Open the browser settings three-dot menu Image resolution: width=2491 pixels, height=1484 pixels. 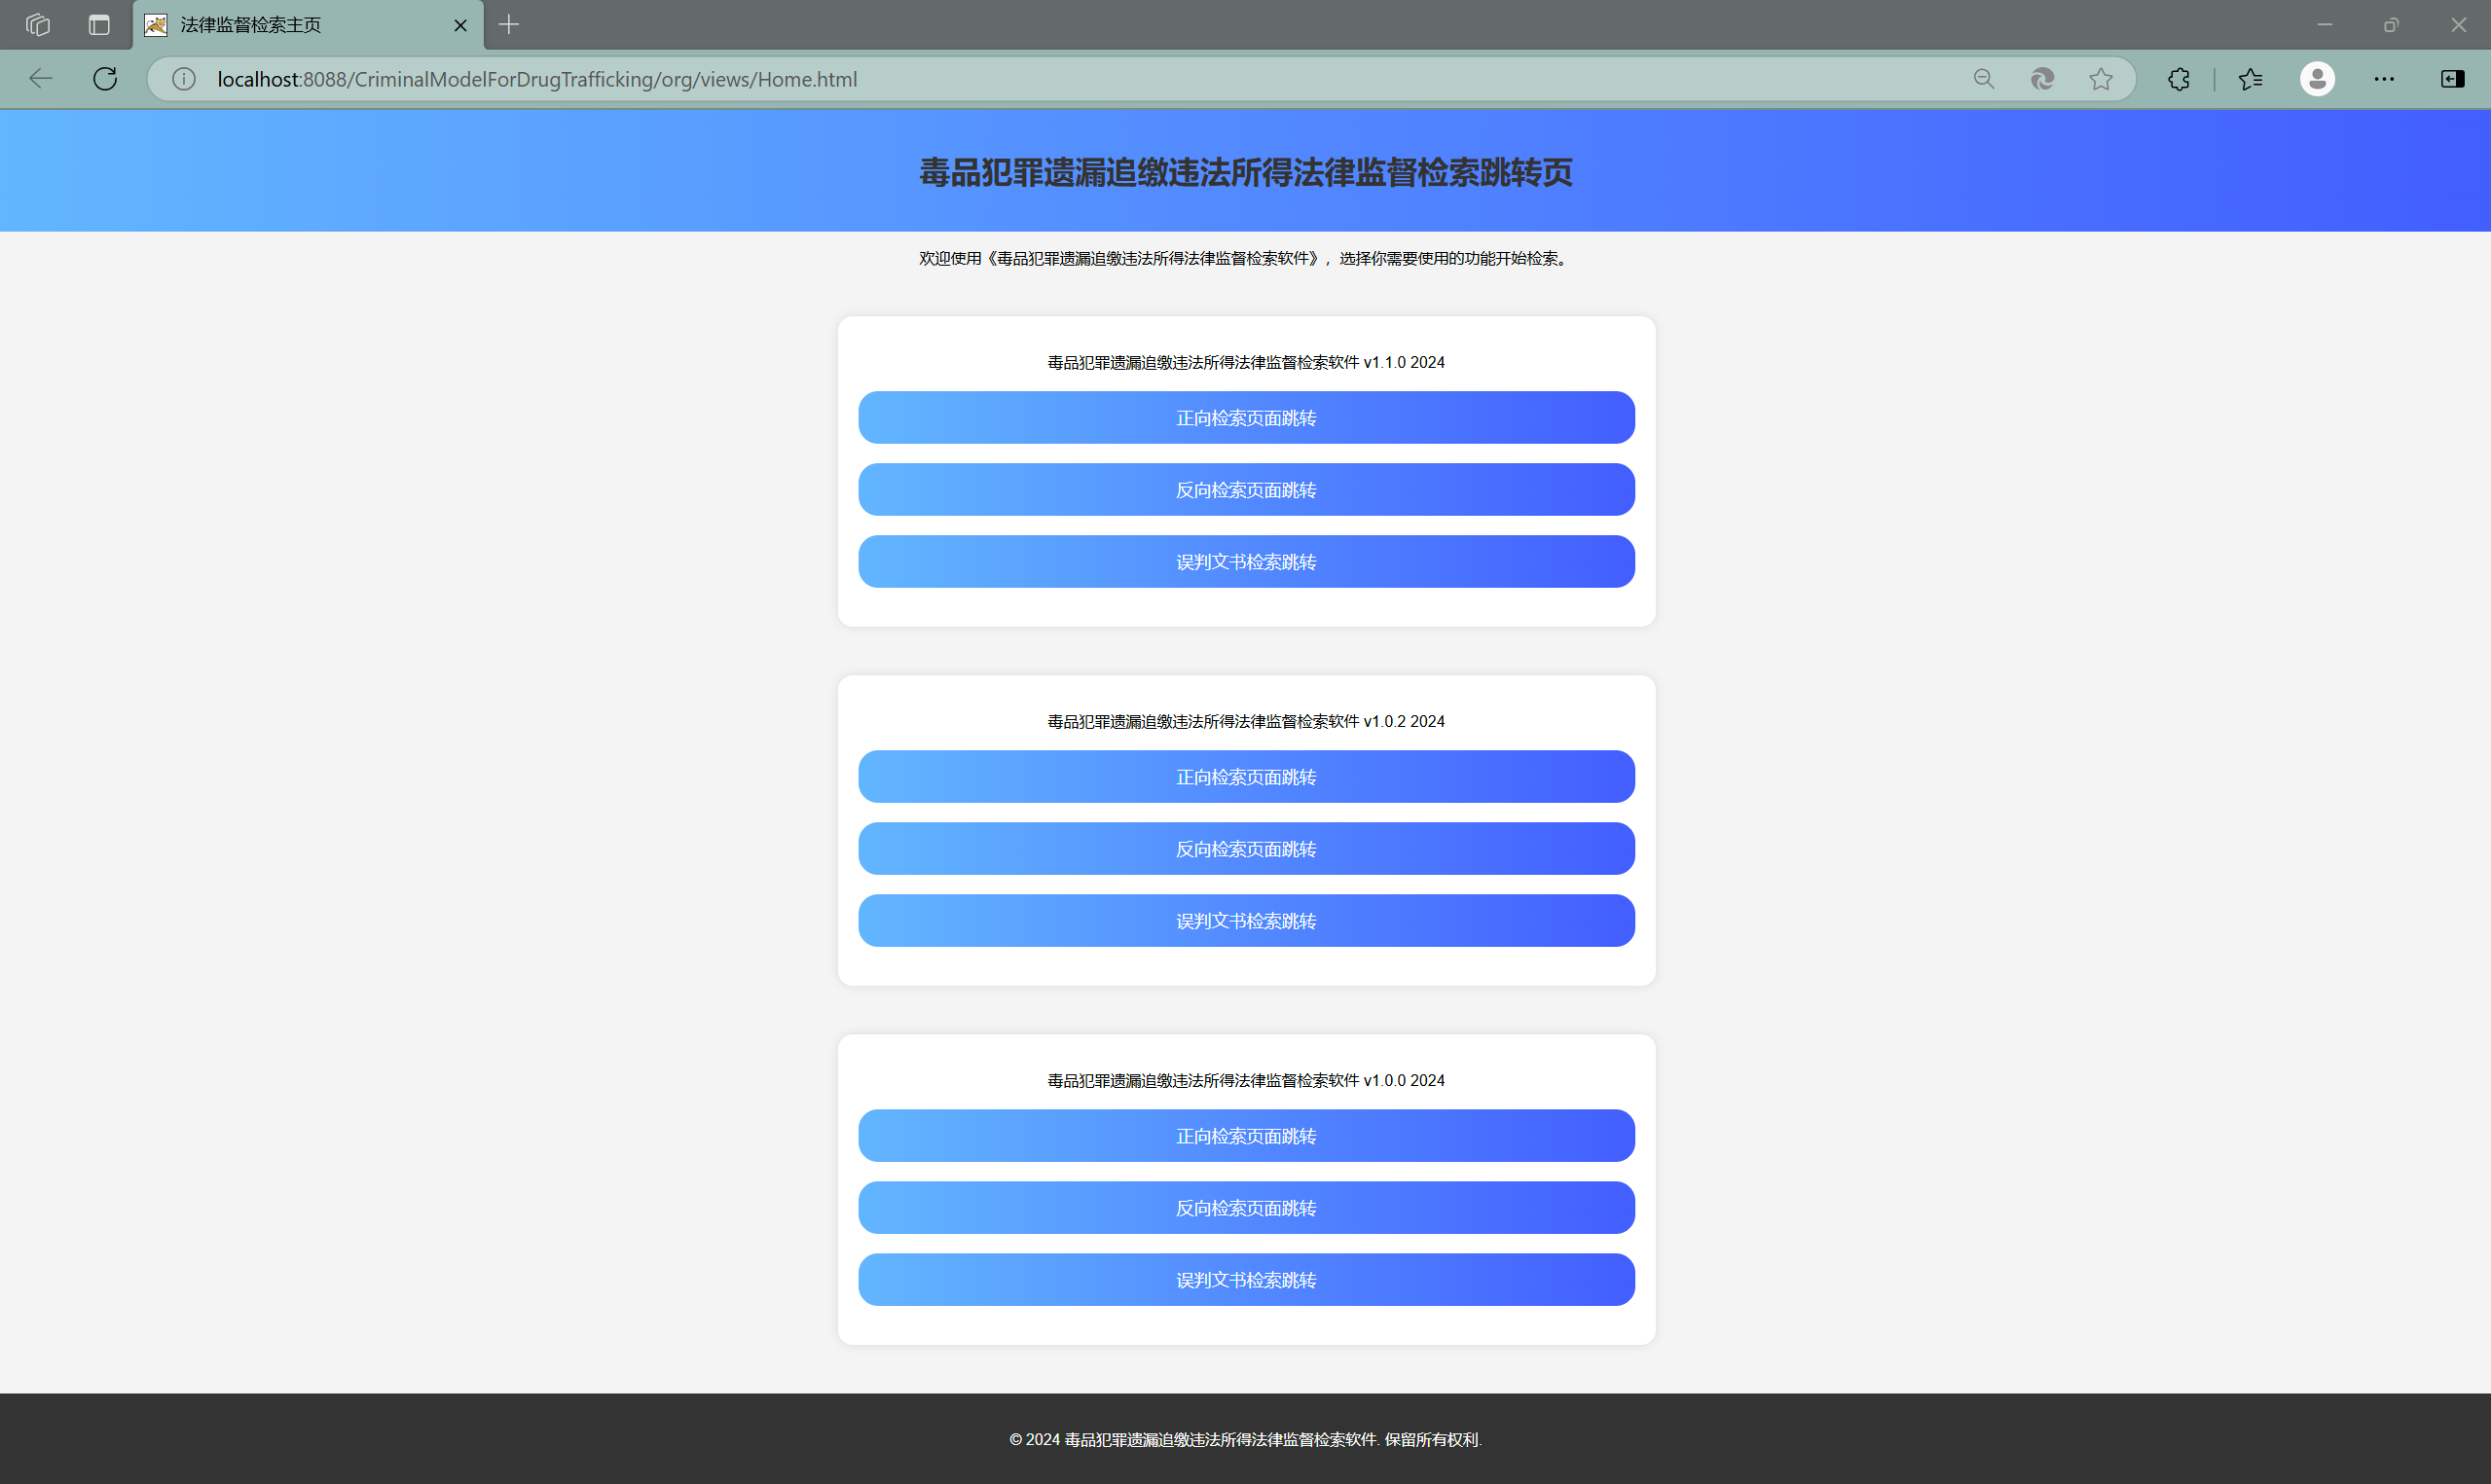point(2384,79)
